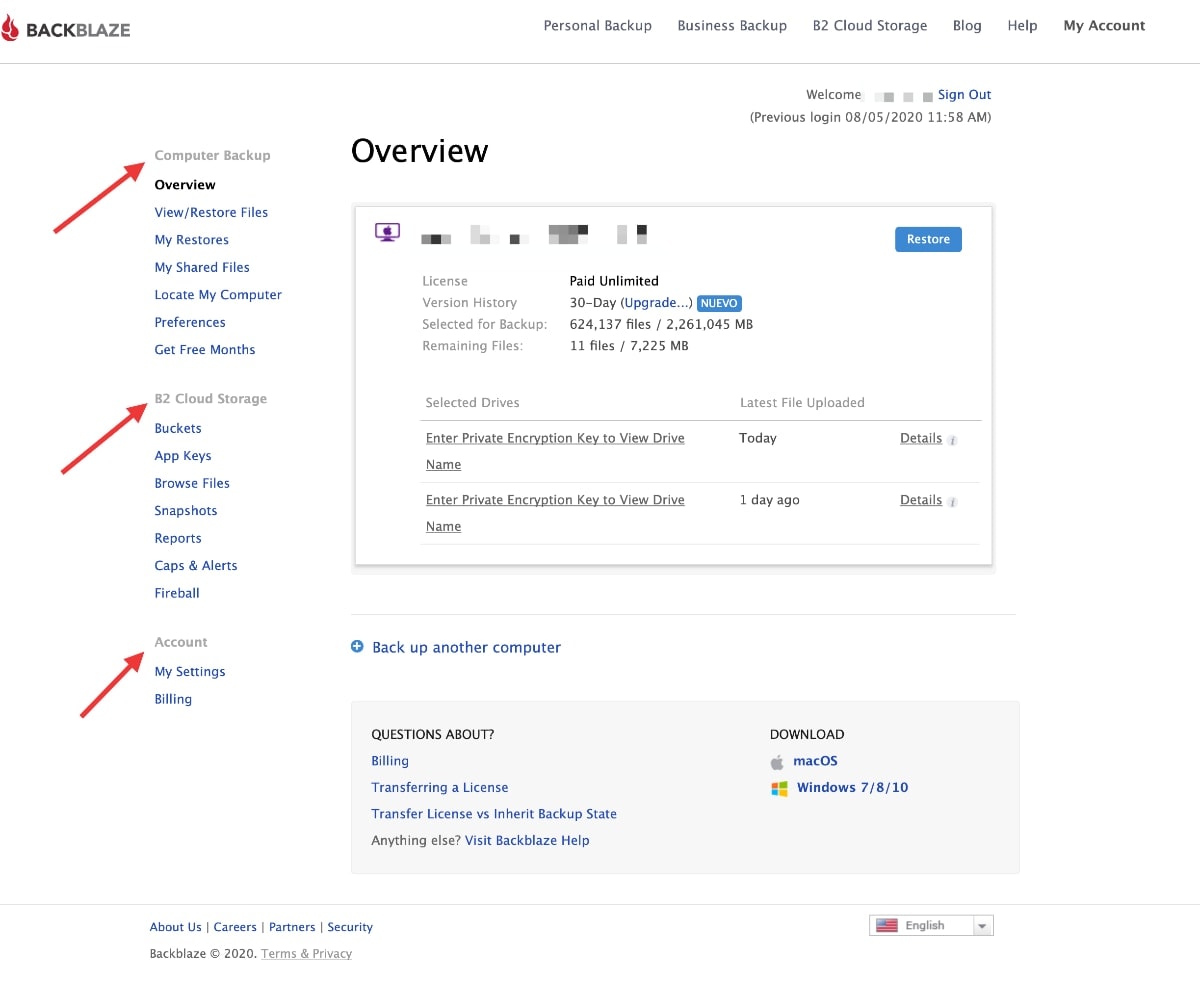Click the 624,137 files / 2,261,045 MB value

(x=661, y=324)
